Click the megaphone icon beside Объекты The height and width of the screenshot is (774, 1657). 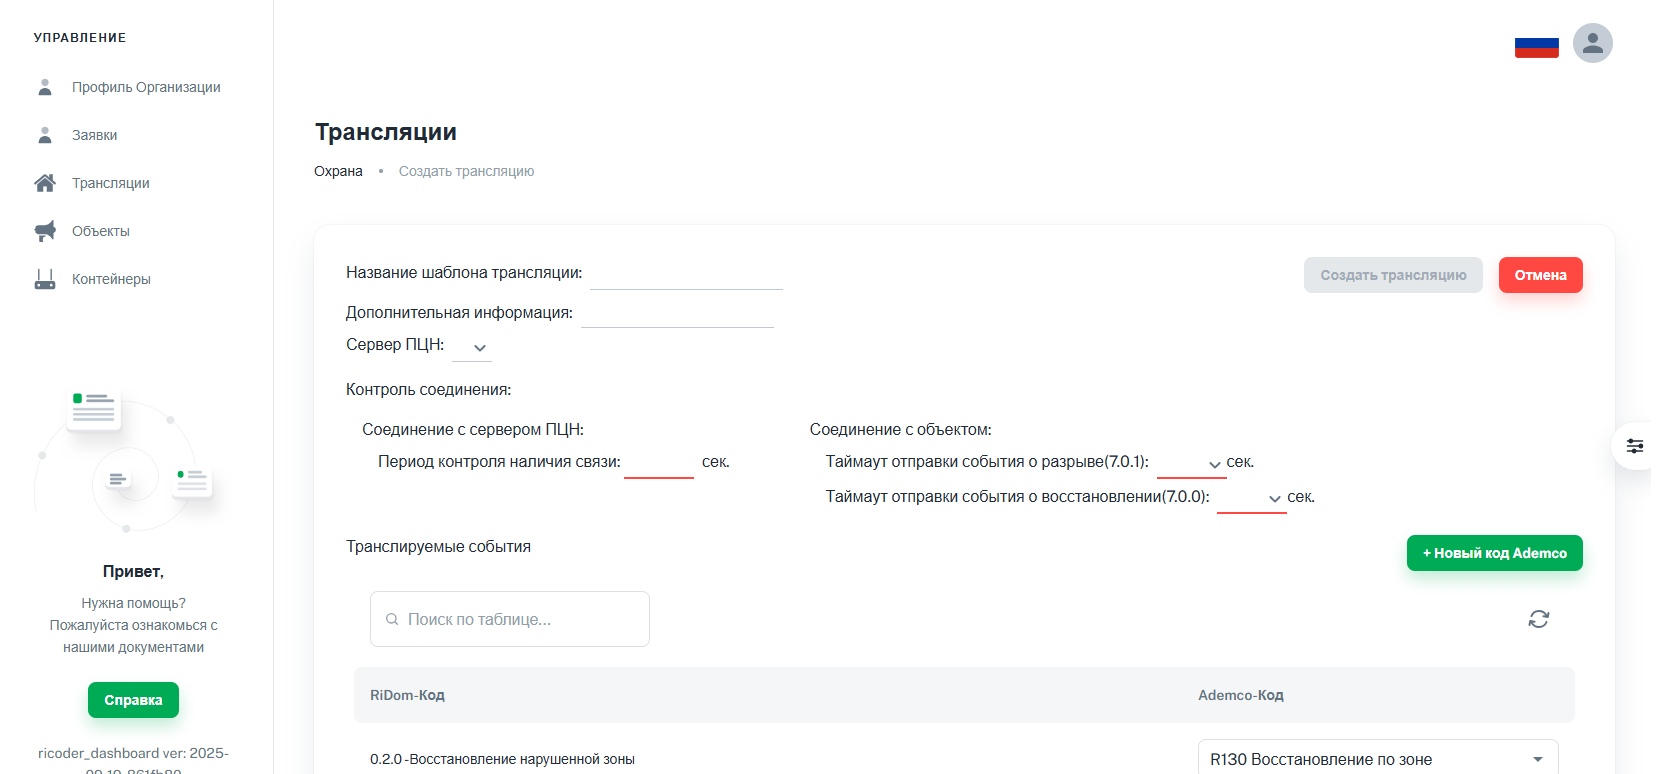[x=45, y=231]
